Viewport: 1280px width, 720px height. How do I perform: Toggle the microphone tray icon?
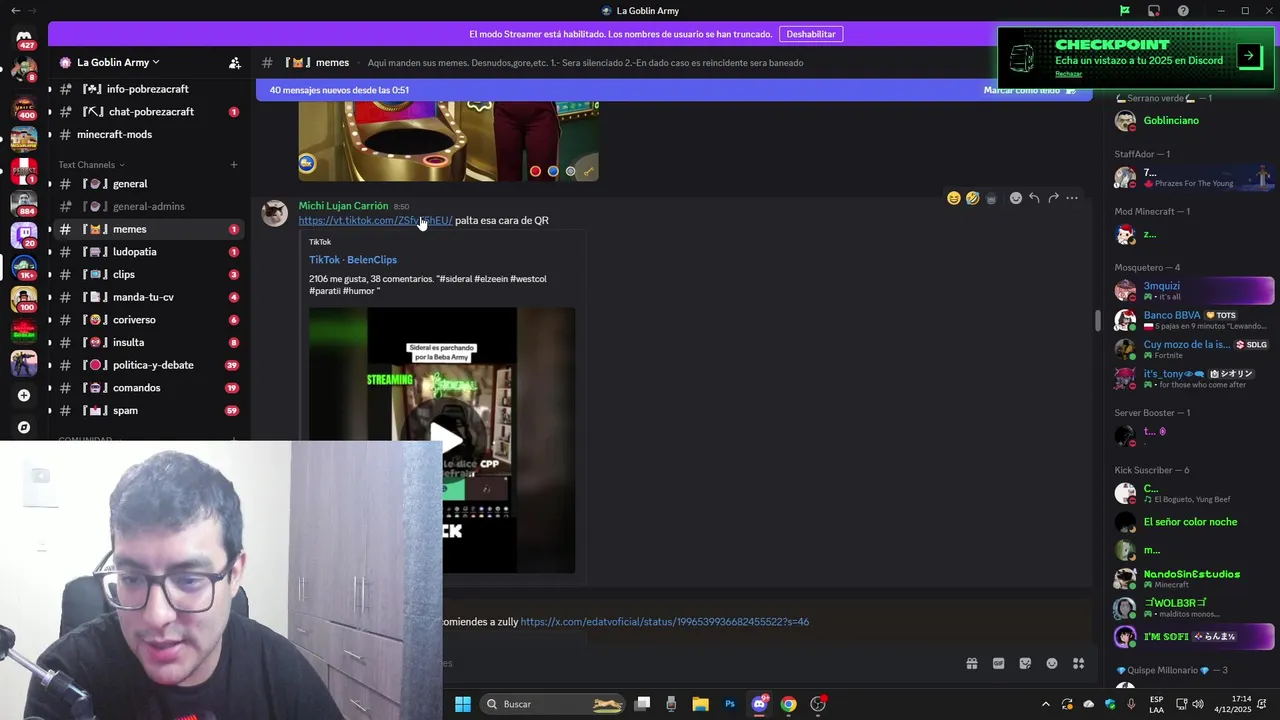(x=1131, y=704)
